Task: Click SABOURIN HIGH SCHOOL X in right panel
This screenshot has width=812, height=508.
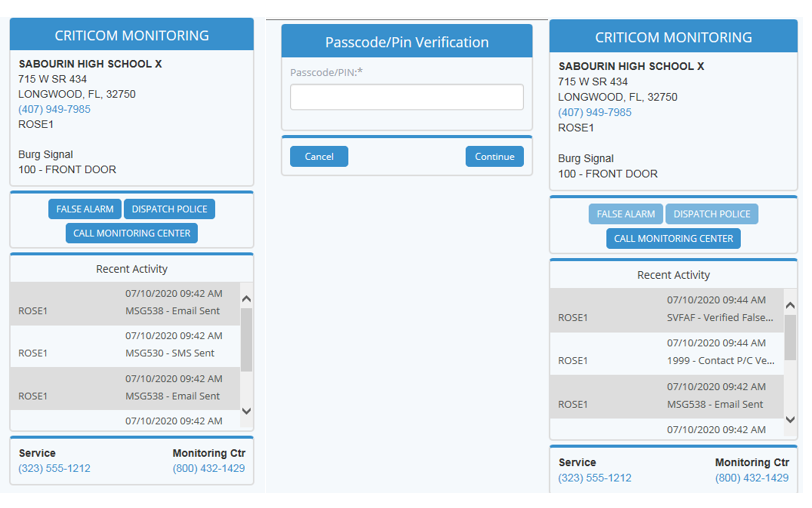Action: click(631, 66)
